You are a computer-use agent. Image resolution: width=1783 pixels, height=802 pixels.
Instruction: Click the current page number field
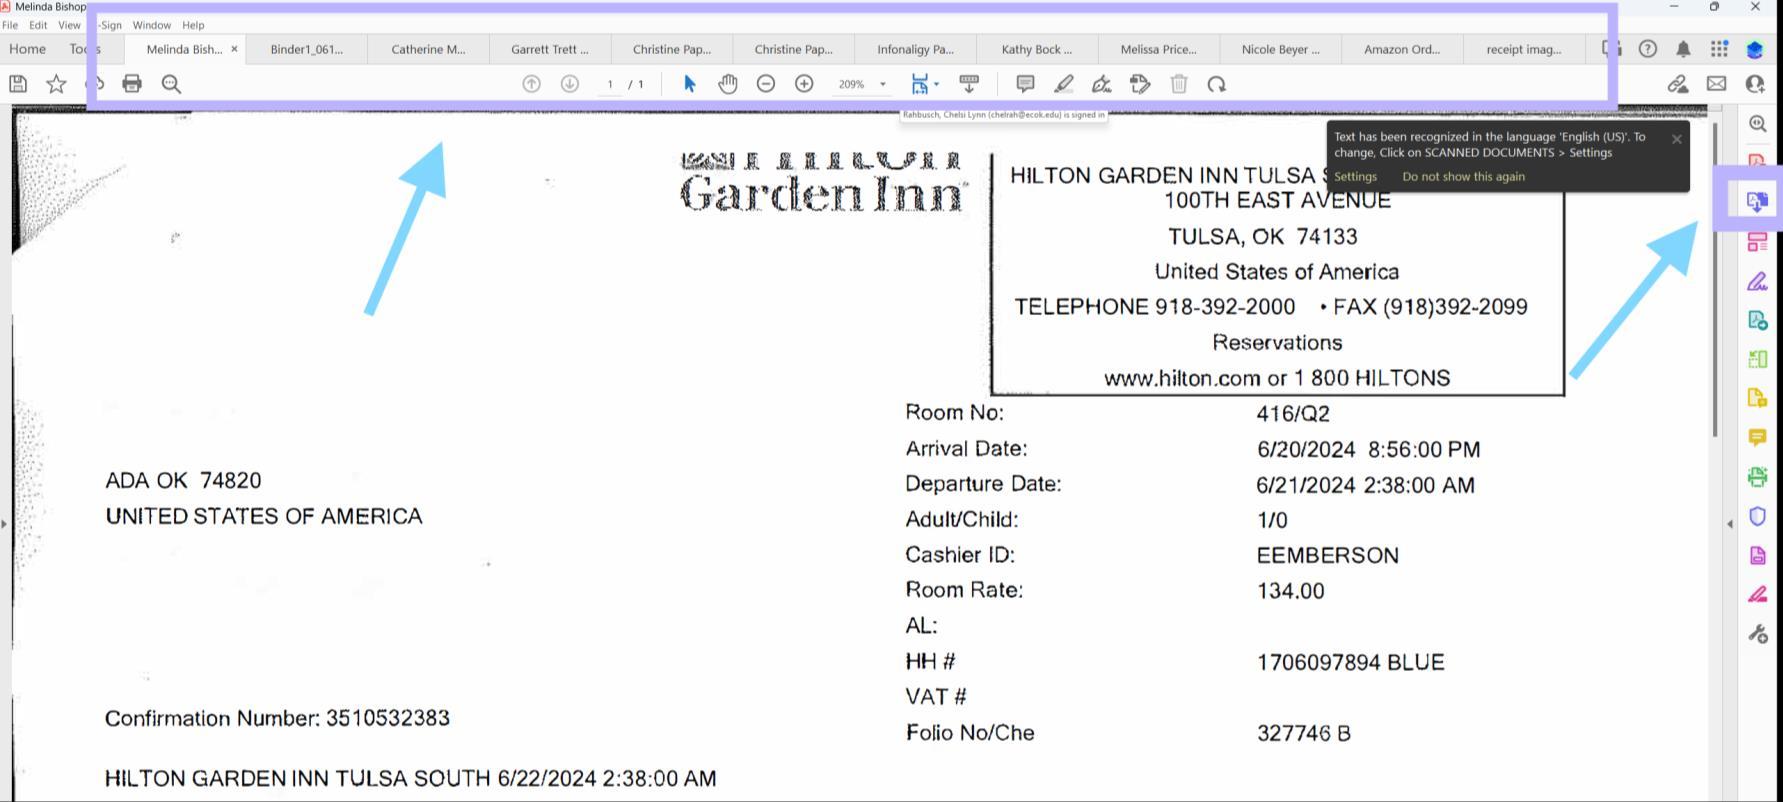[610, 84]
